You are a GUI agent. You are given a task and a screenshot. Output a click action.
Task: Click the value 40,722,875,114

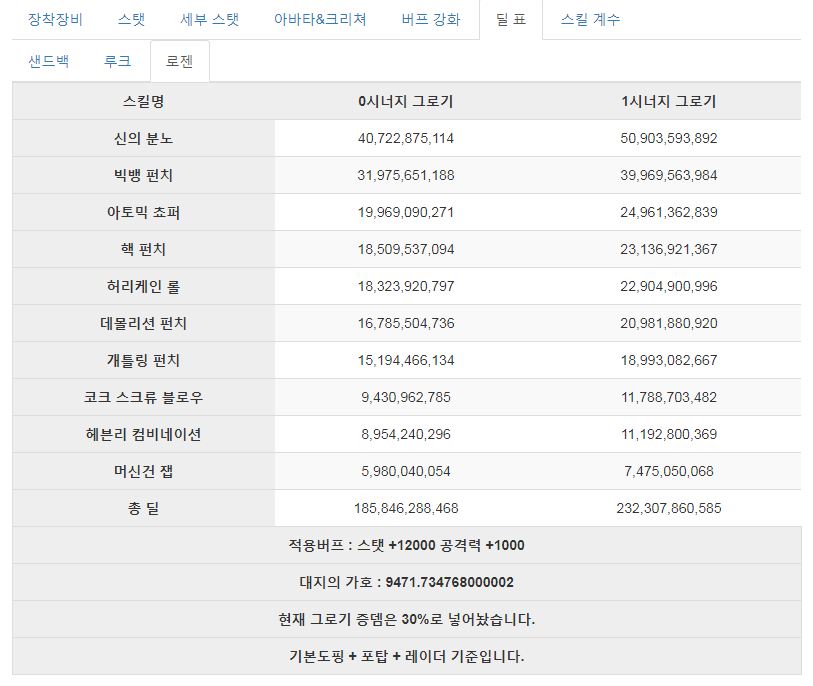406,138
